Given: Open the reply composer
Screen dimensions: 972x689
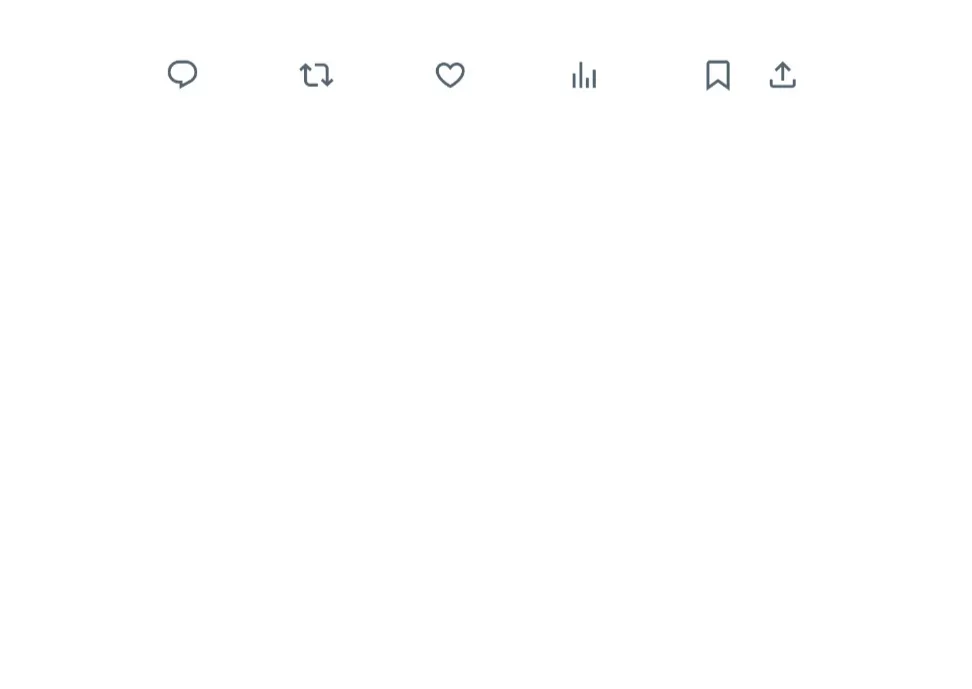Looking at the screenshot, I should tap(182, 75).
